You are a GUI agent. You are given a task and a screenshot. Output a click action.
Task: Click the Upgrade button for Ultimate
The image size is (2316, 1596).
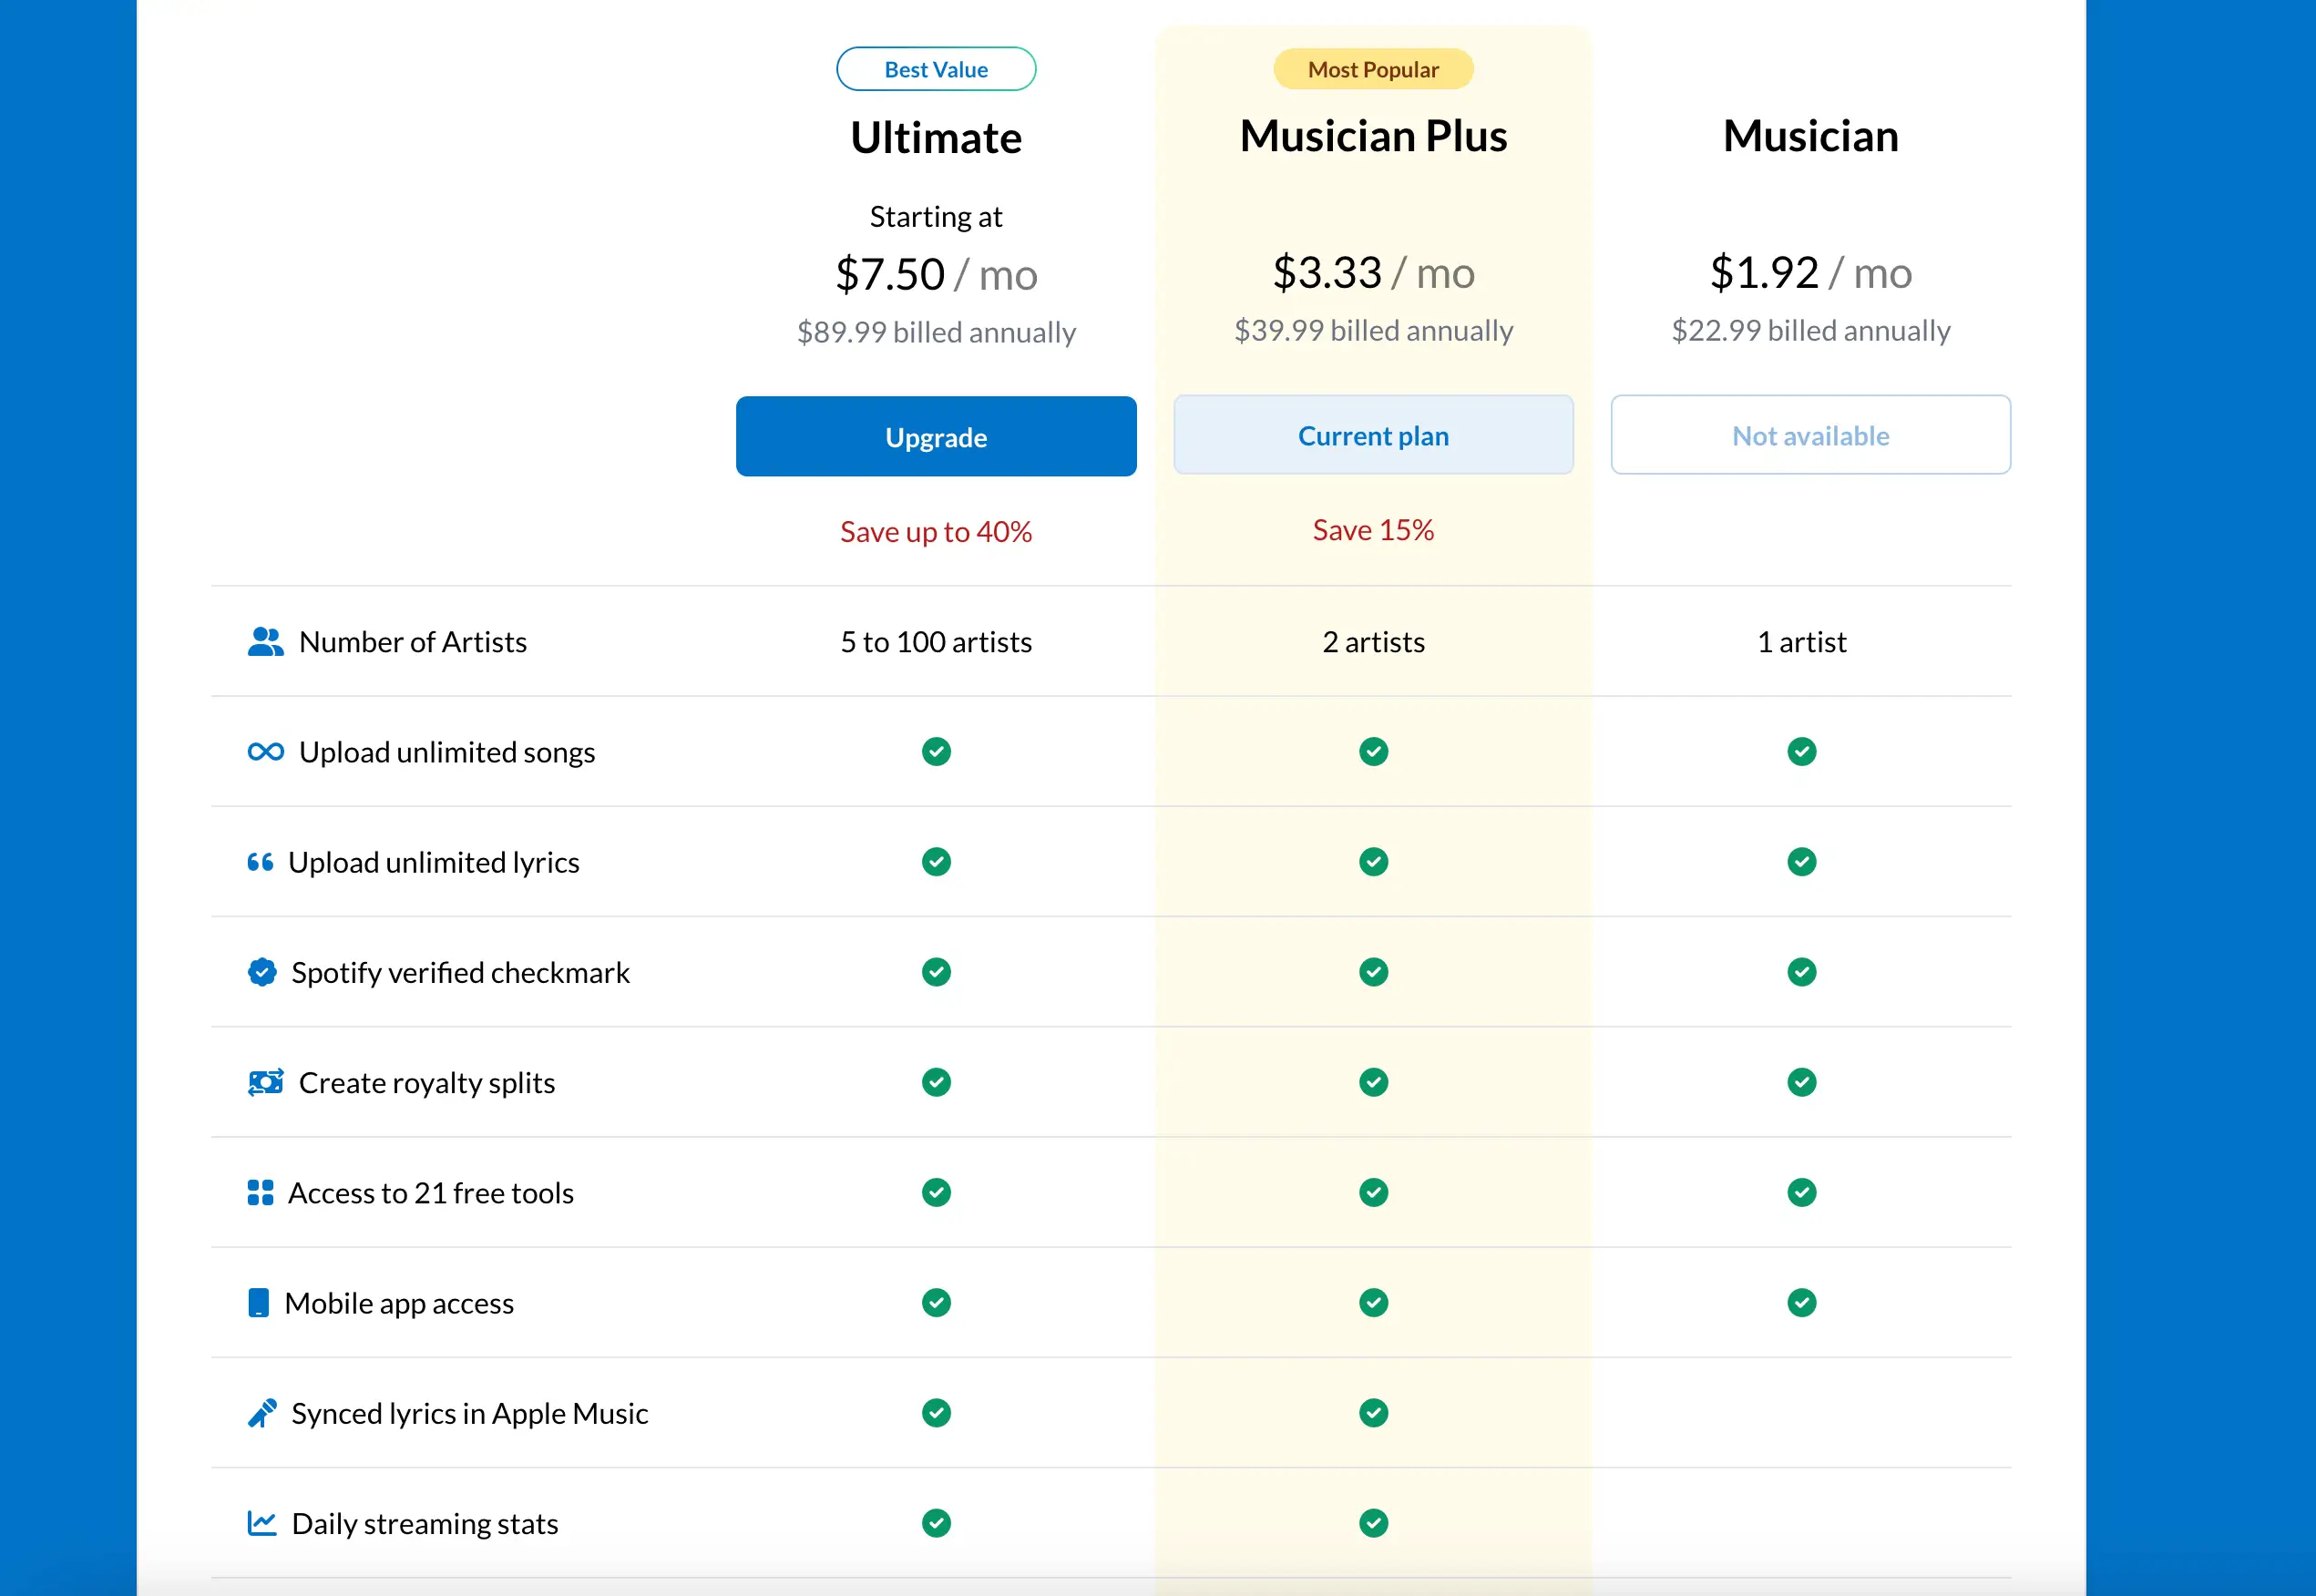click(936, 437)
